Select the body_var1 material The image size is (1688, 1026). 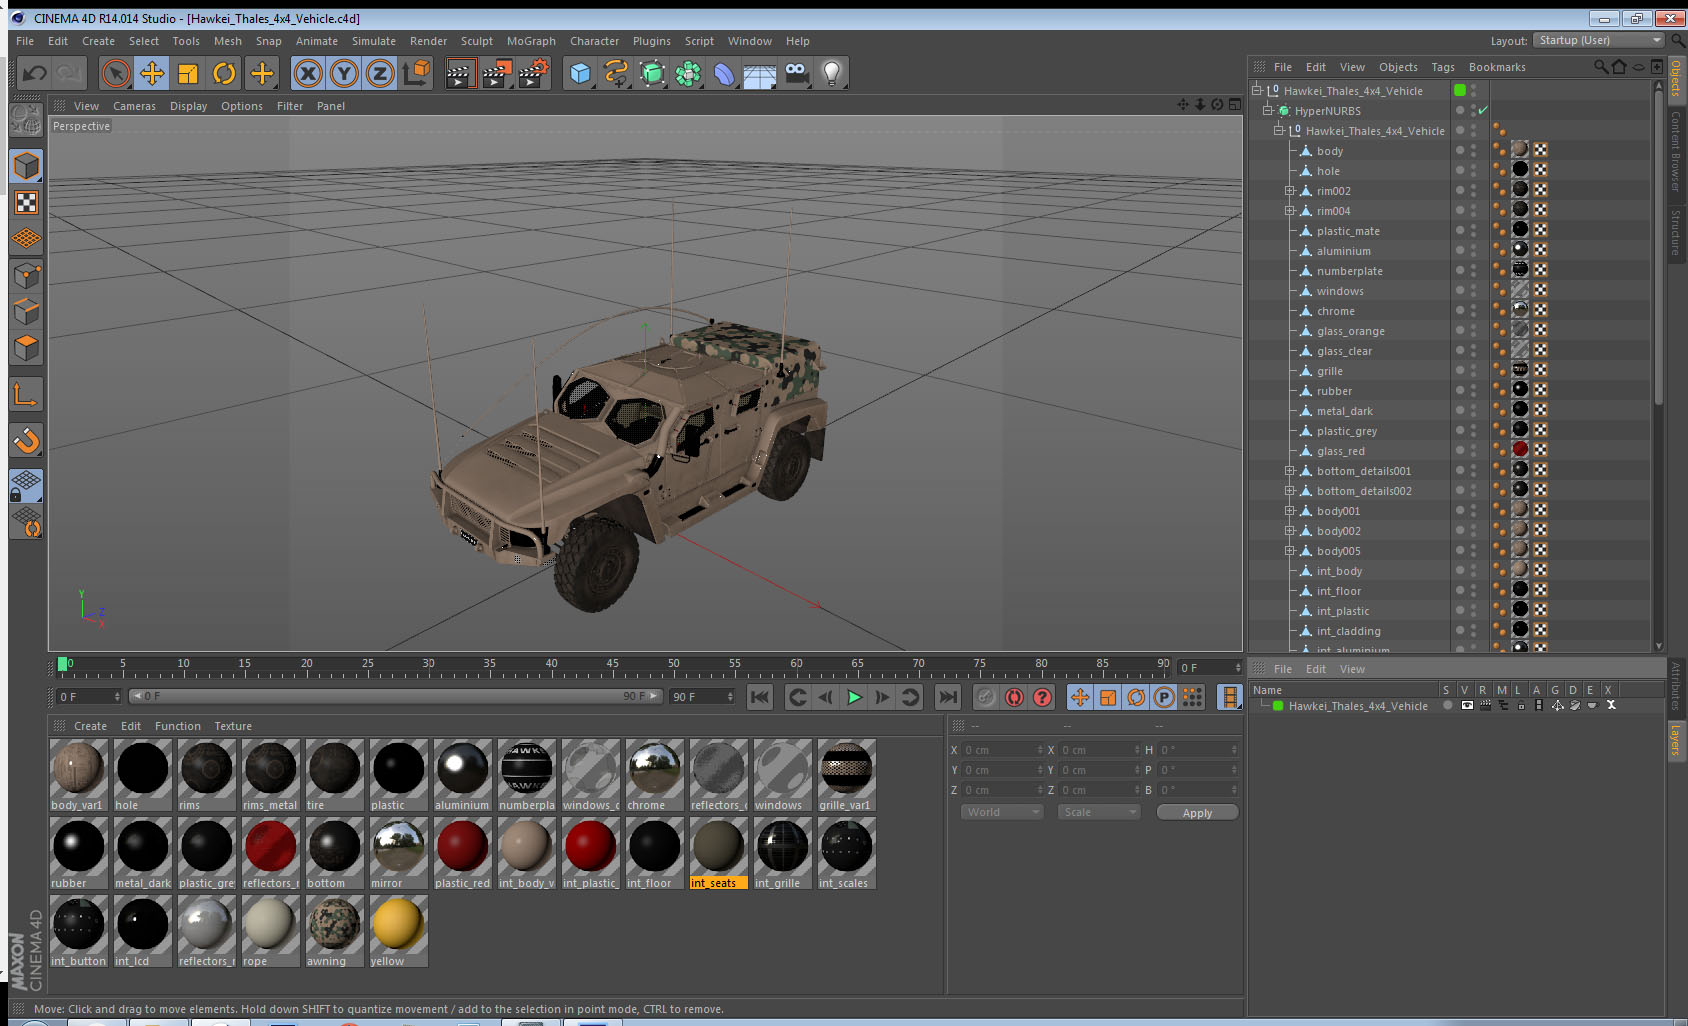[x=79, y=775]
